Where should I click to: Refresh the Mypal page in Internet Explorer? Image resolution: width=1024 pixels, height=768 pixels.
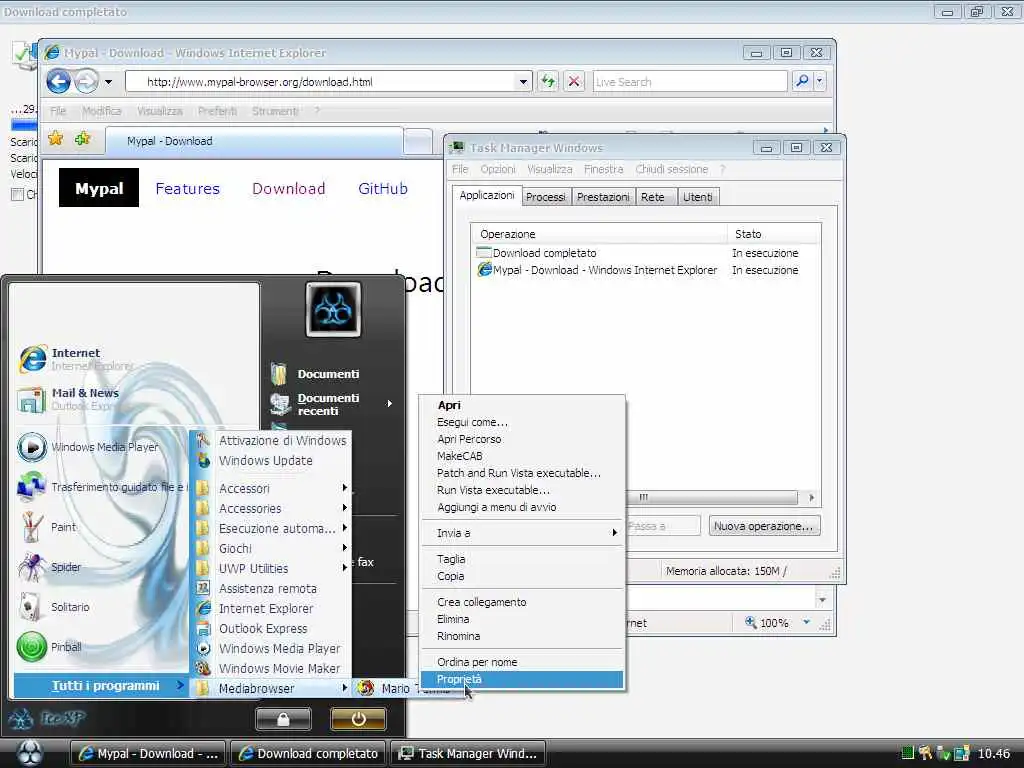tap(547, 82)
